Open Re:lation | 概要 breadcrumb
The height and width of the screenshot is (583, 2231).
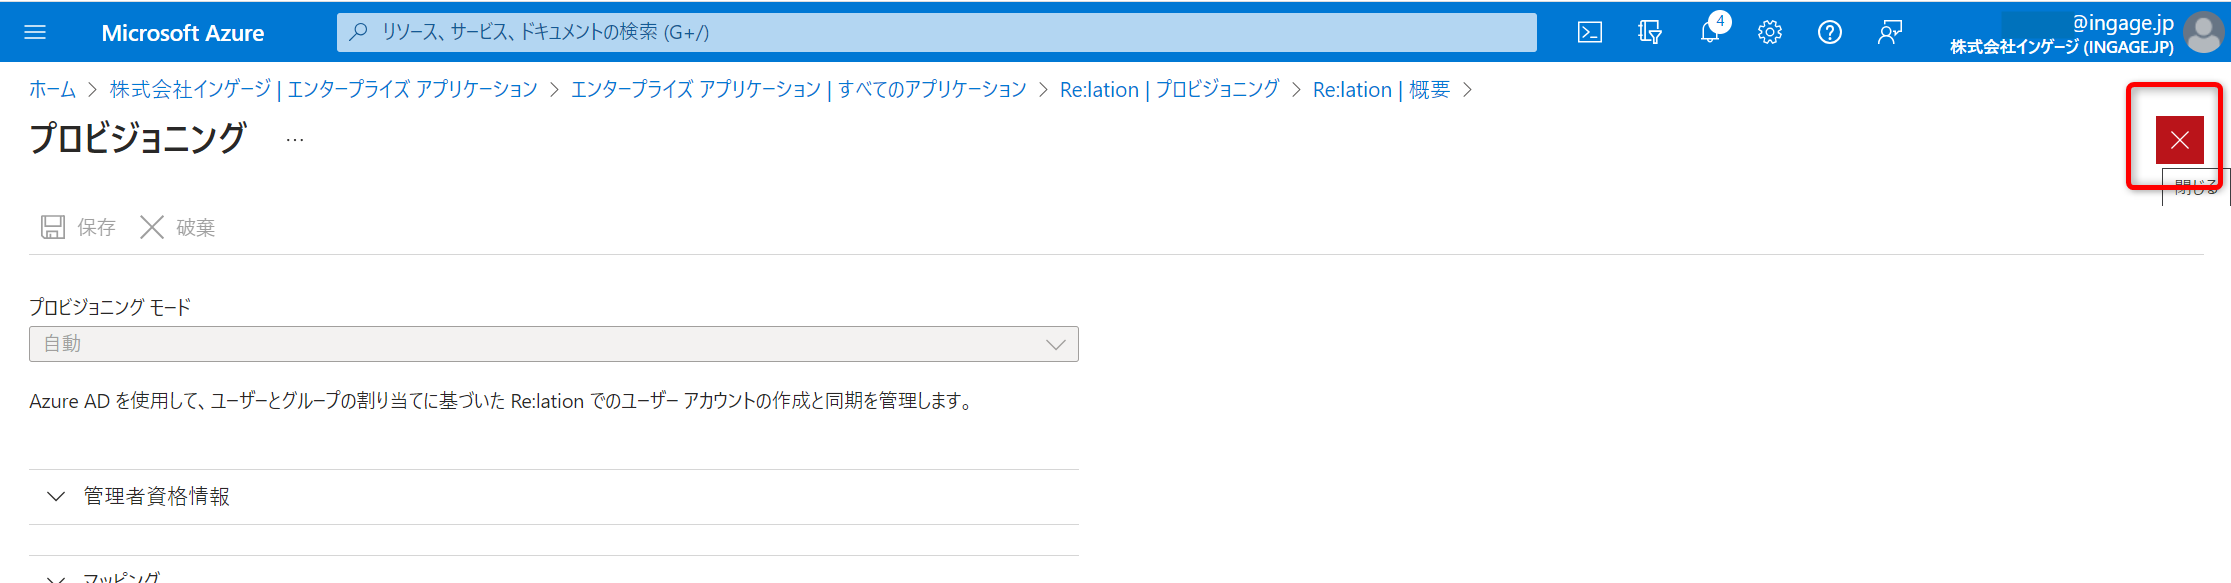tap(1380, 90)
